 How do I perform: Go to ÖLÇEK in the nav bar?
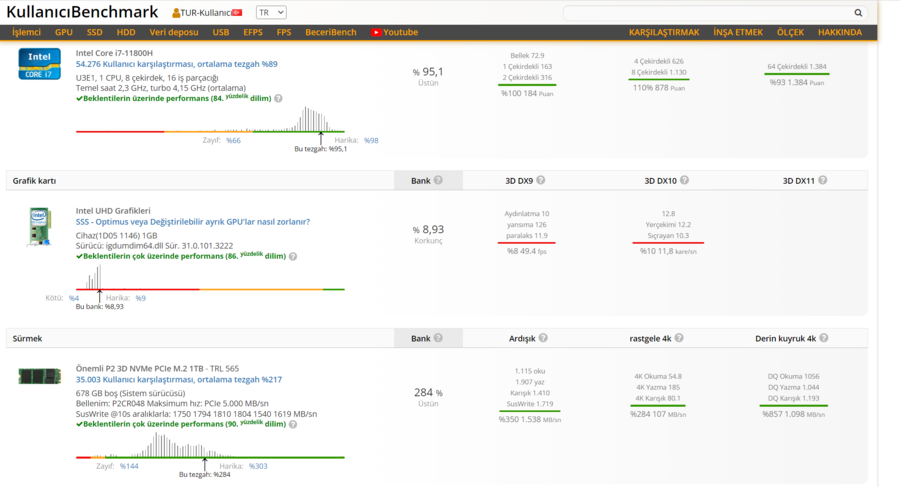tap(790, 32)
